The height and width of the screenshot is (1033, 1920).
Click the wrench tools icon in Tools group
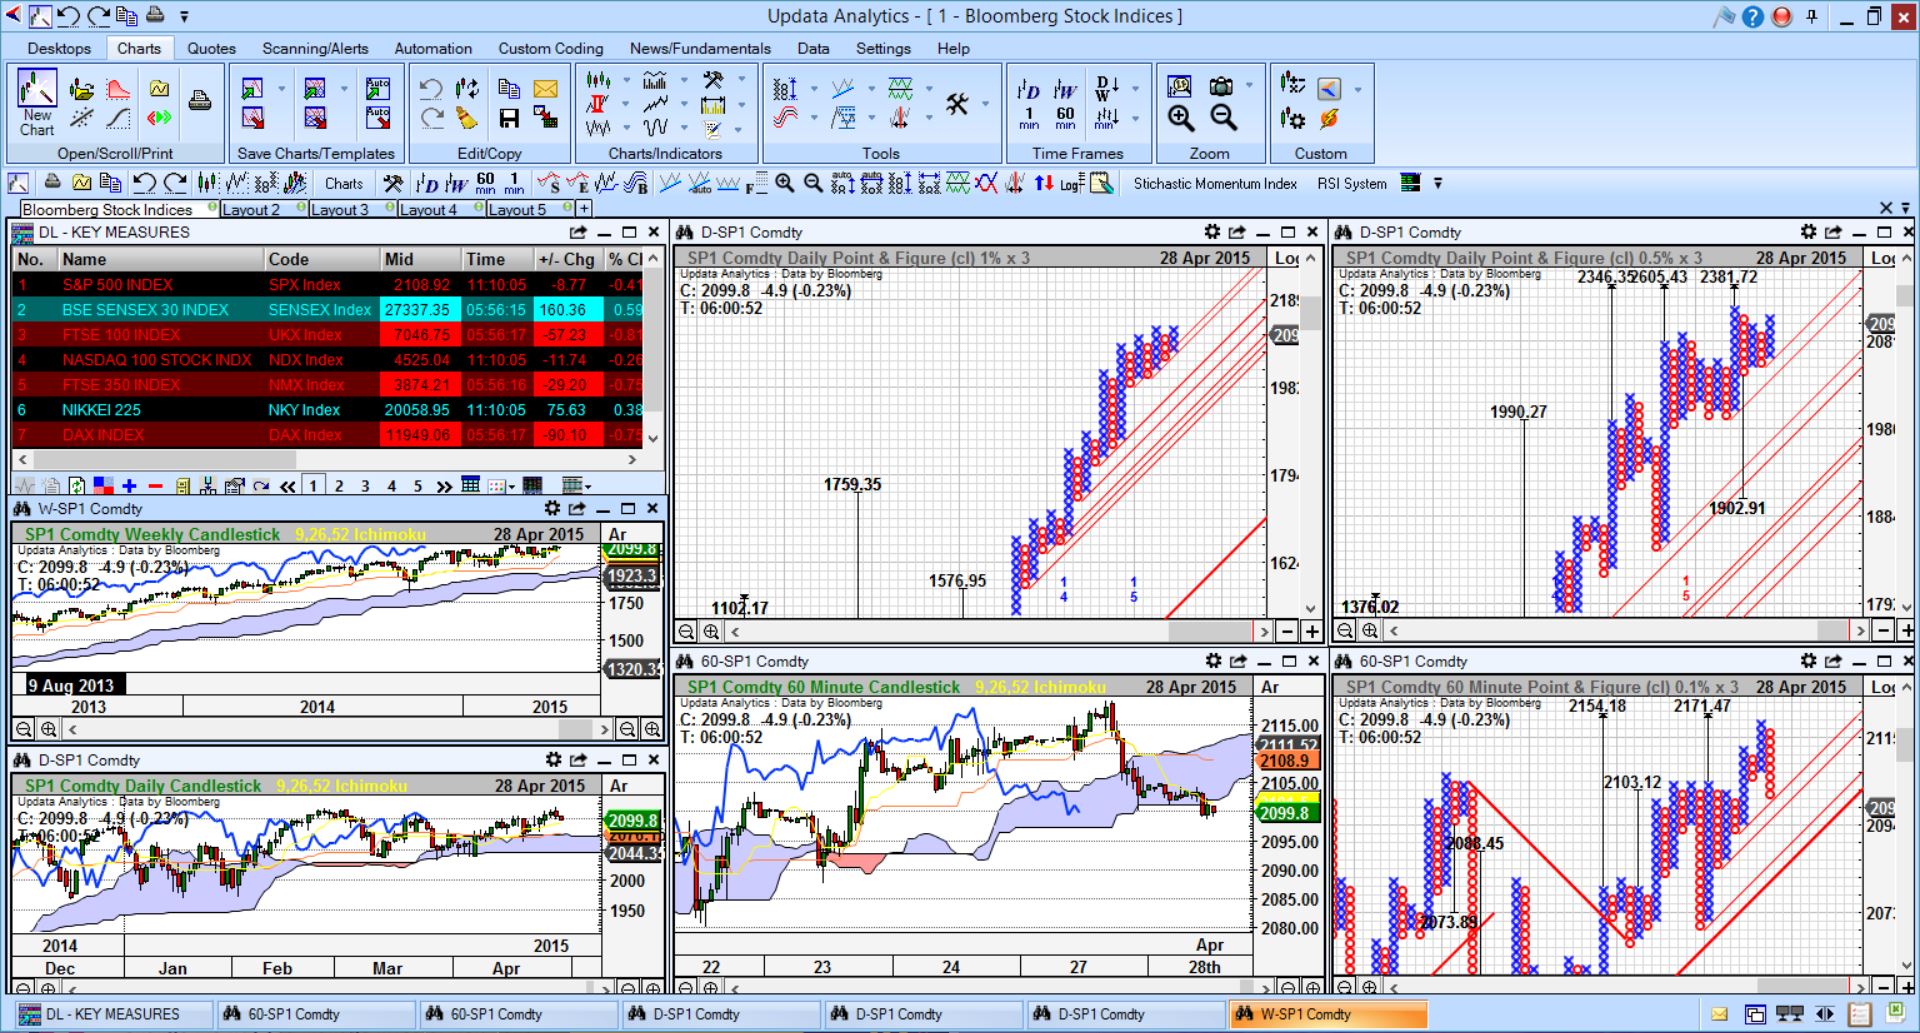pyautogui.click(x=957, y=103)
